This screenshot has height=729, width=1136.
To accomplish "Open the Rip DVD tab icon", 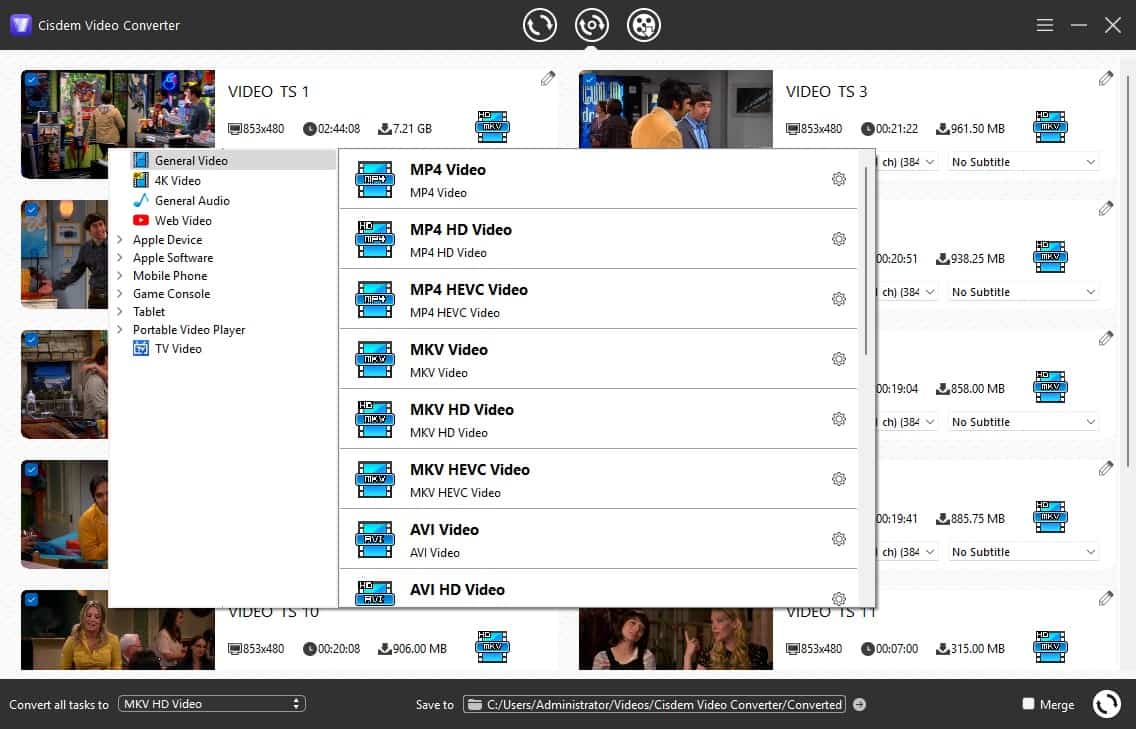I will pos(591,25).
